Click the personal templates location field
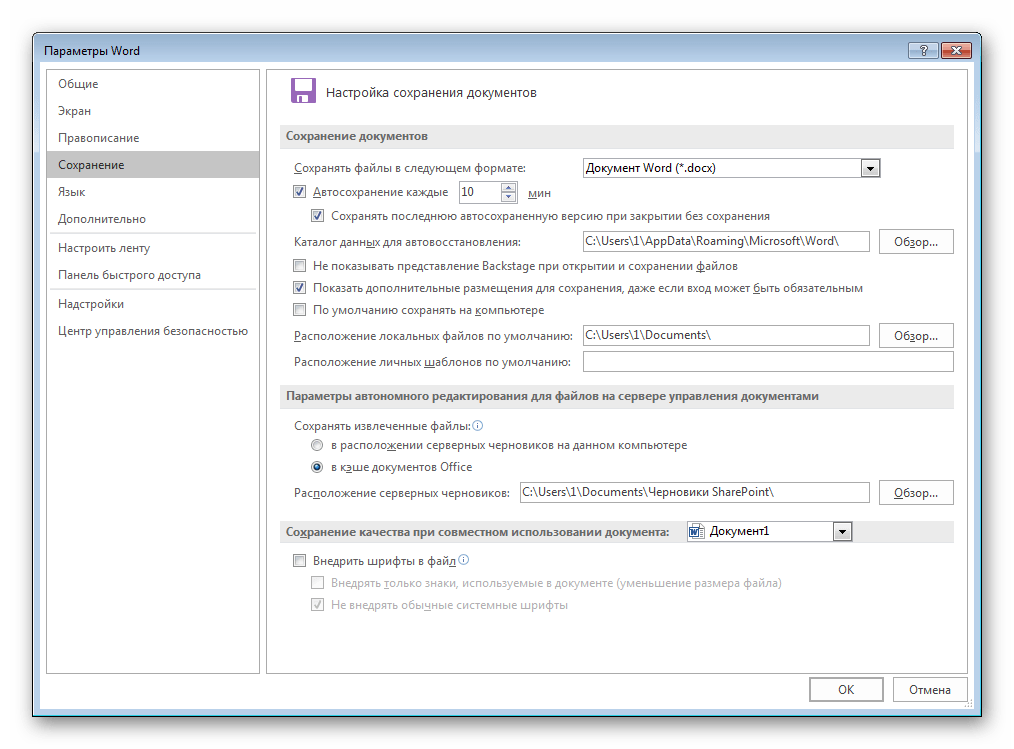This screenshot has height=749, width=1014. pos(768,362)
